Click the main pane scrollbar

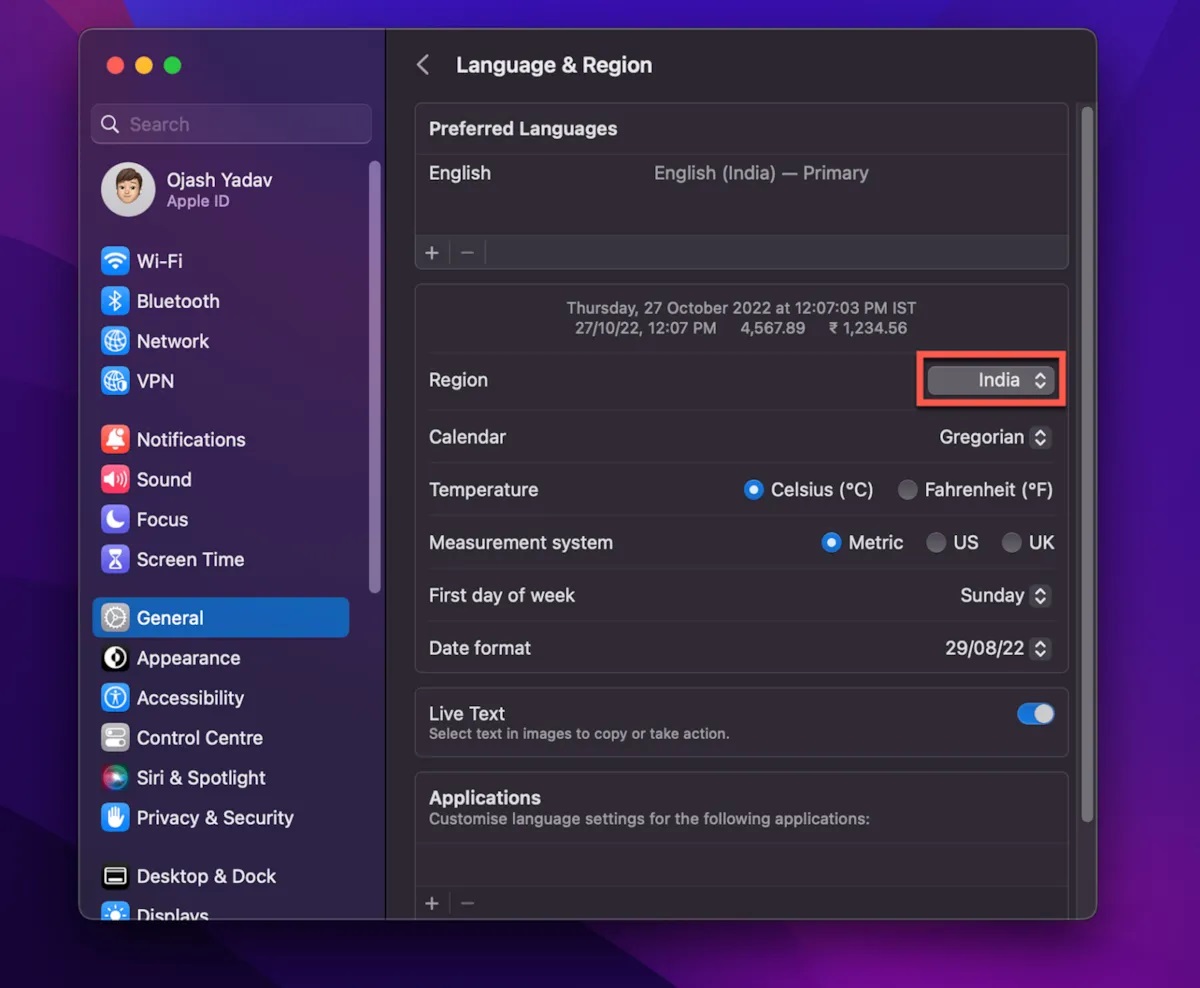tap(1086, 463)
